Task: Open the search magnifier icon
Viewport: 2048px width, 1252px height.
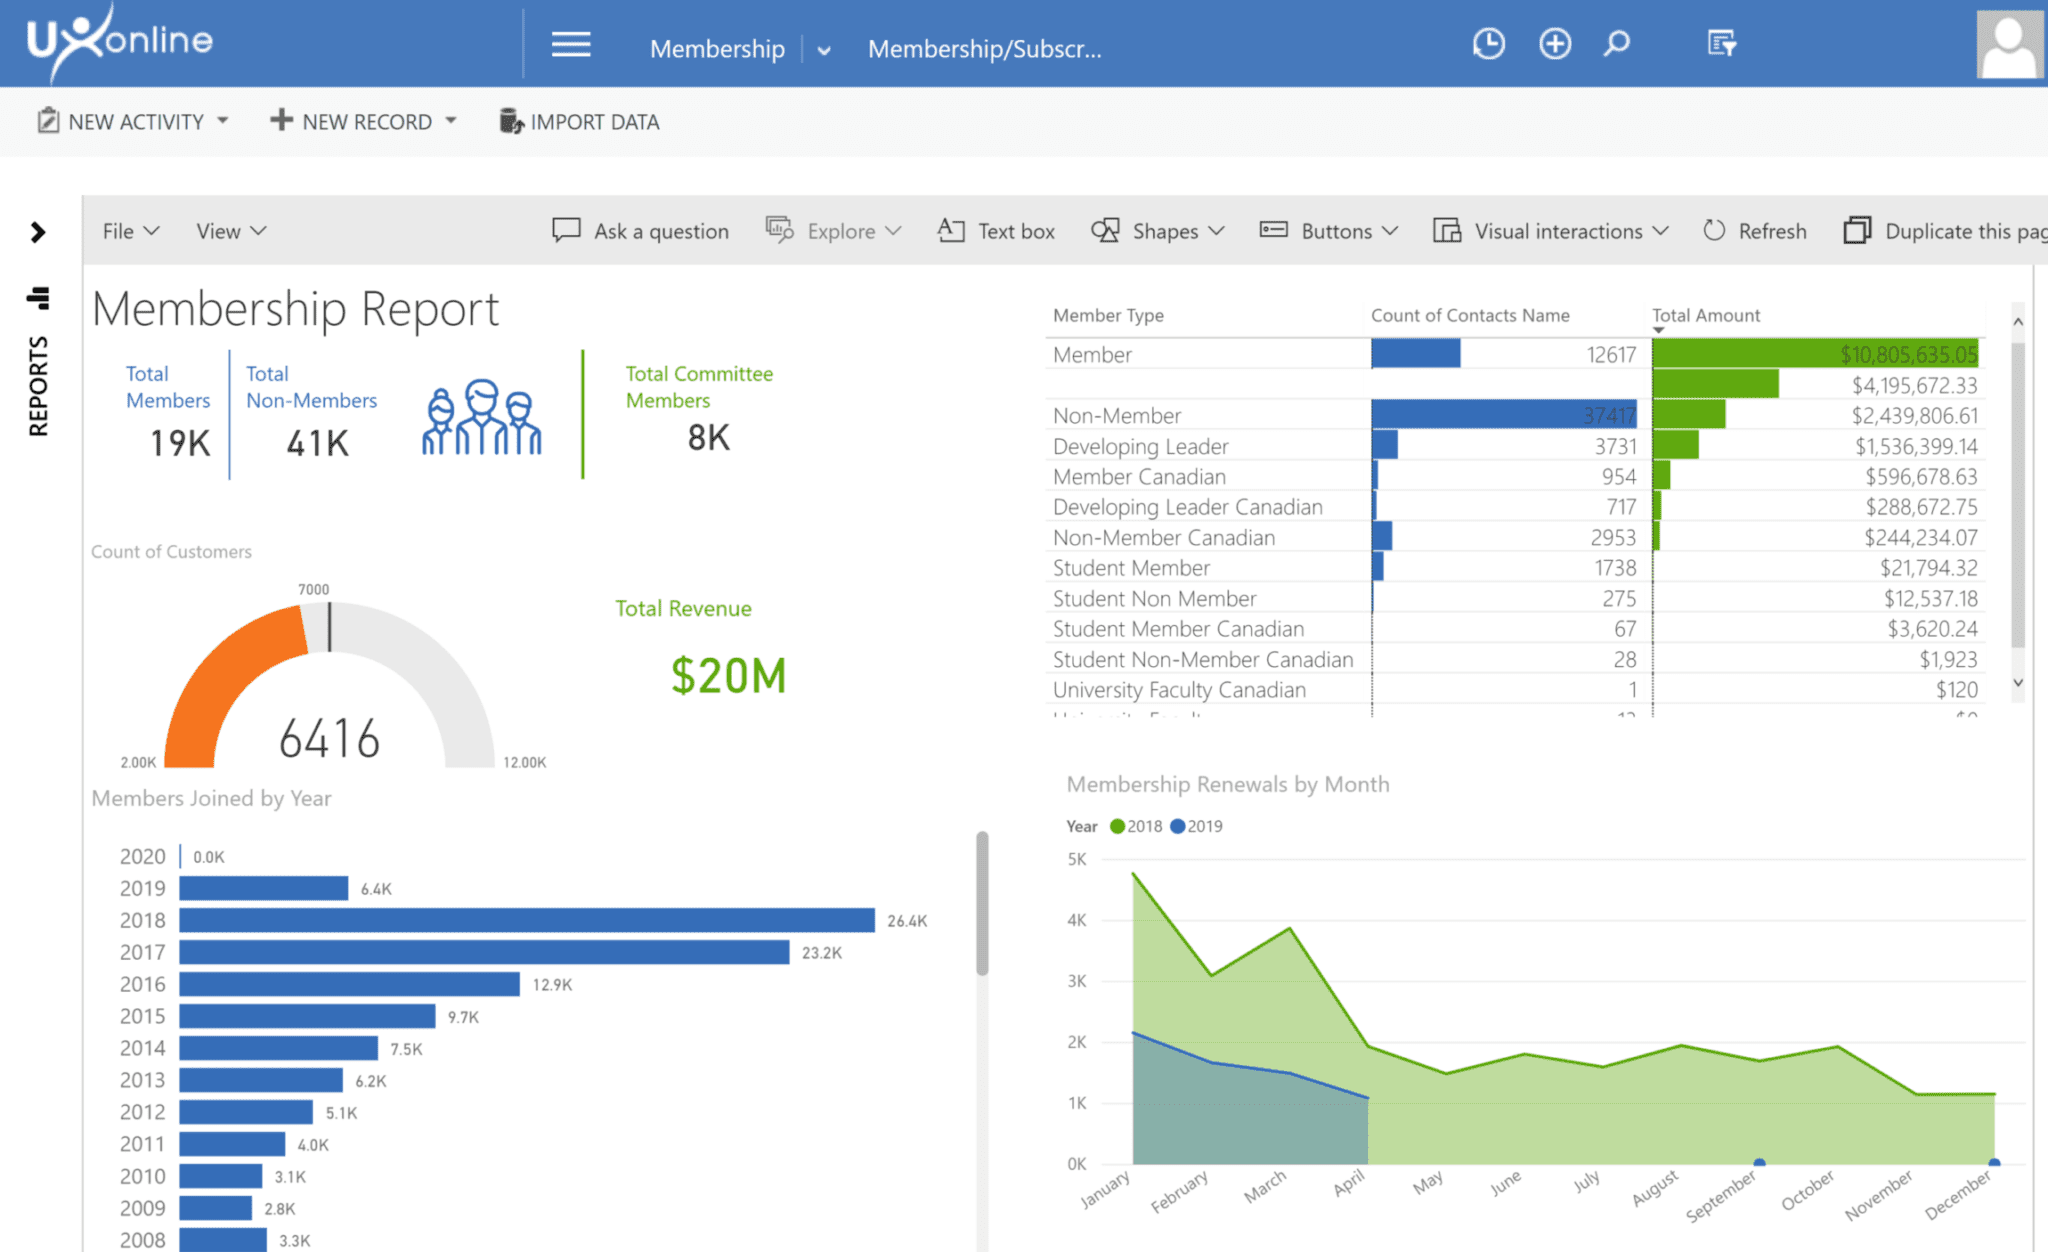Action: [x=1617, y=44]
